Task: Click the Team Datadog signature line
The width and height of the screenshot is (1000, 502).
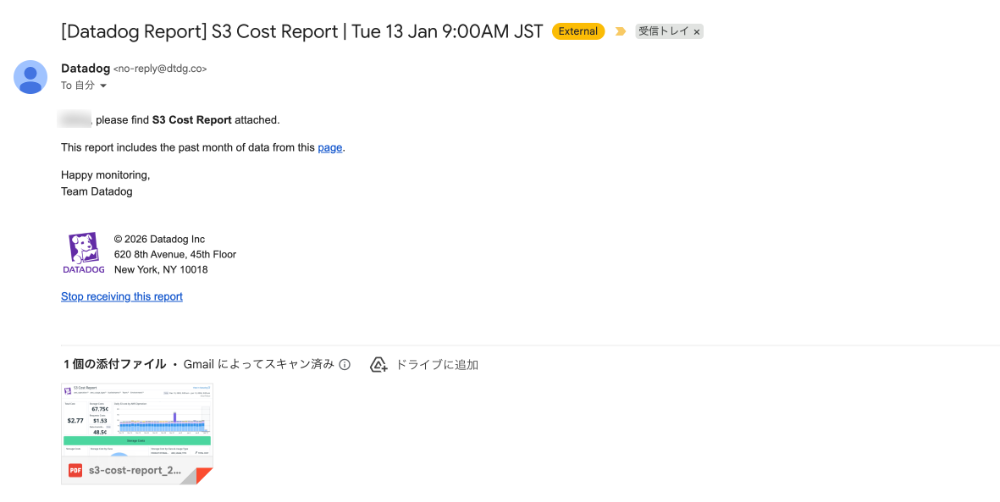Action: 97,191
